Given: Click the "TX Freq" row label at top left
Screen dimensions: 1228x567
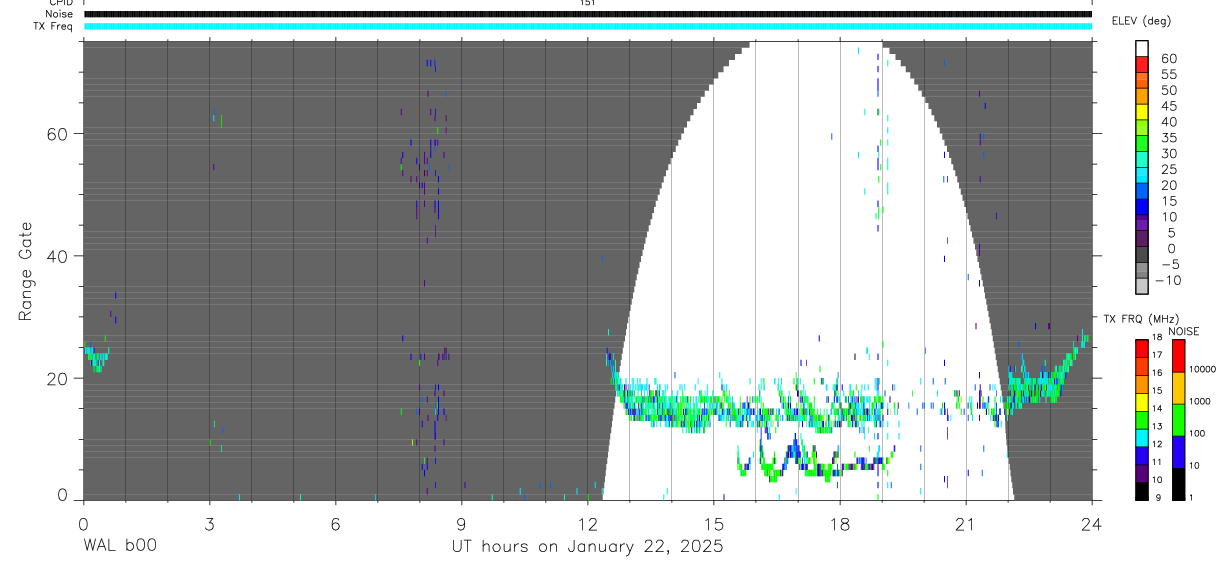Looking at the screenshot, I should 55,26.
